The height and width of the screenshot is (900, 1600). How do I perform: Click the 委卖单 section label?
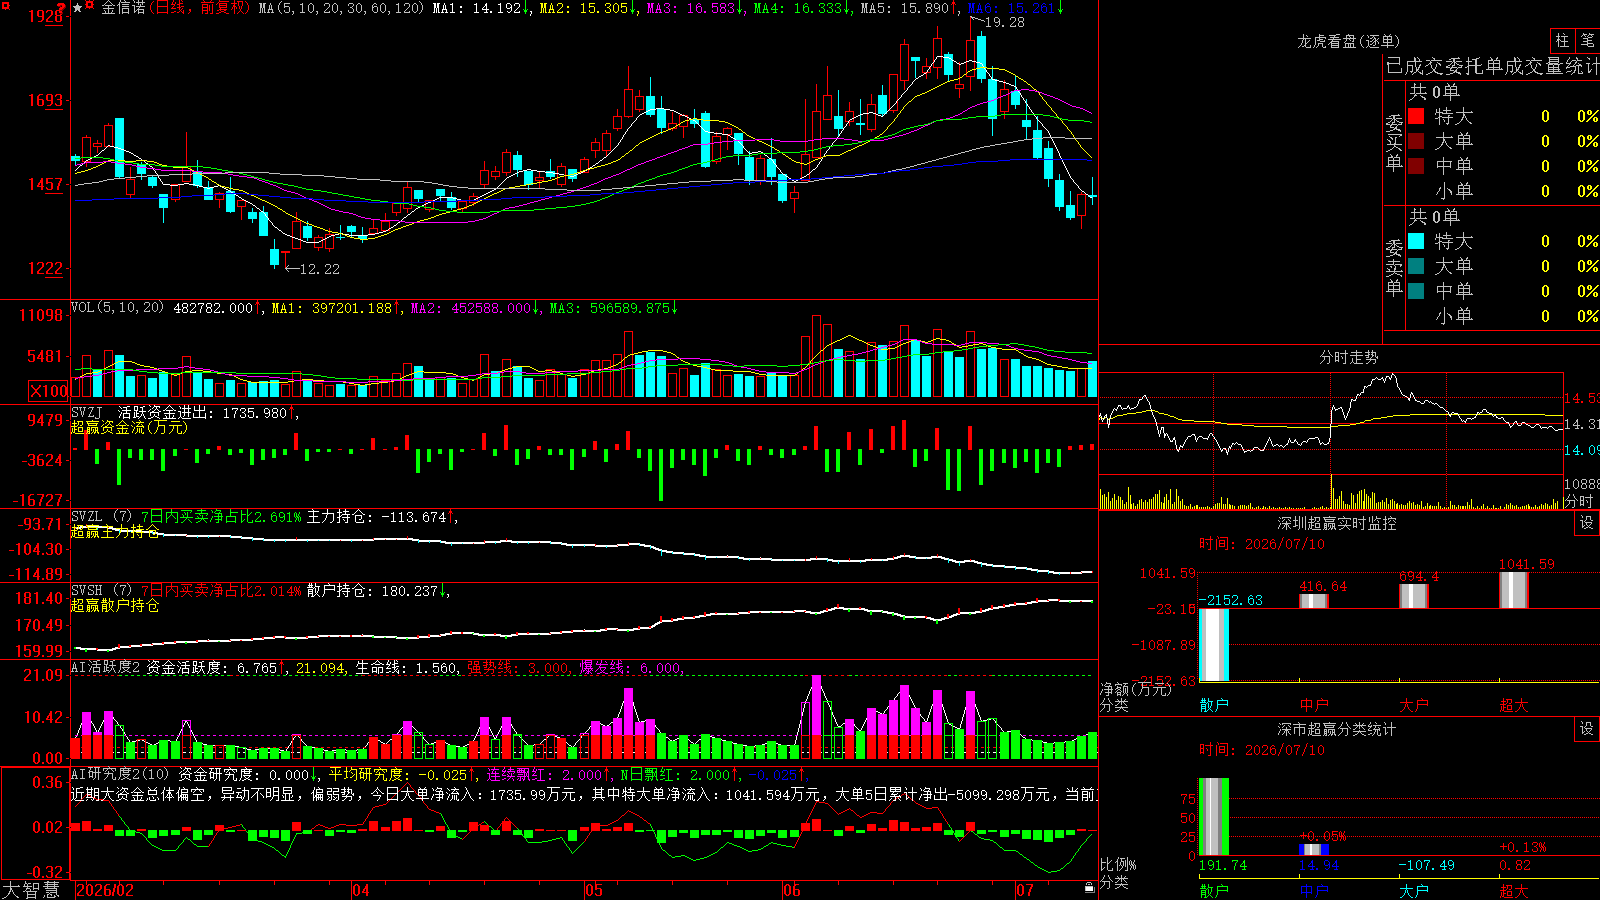tap(1394, 268)
